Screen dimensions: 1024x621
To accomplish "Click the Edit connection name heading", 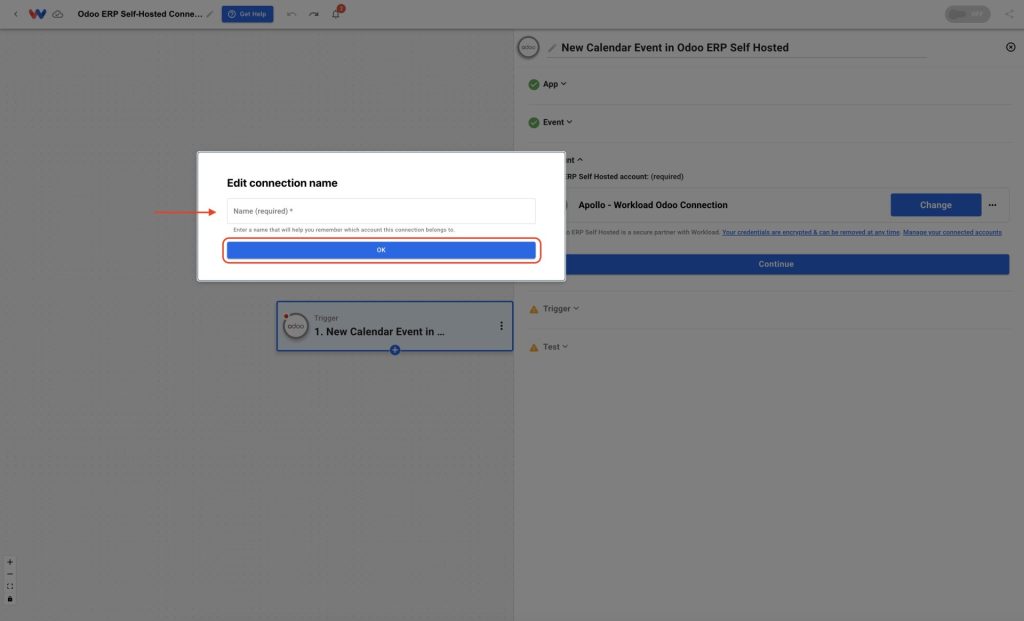I will point(282,183).
